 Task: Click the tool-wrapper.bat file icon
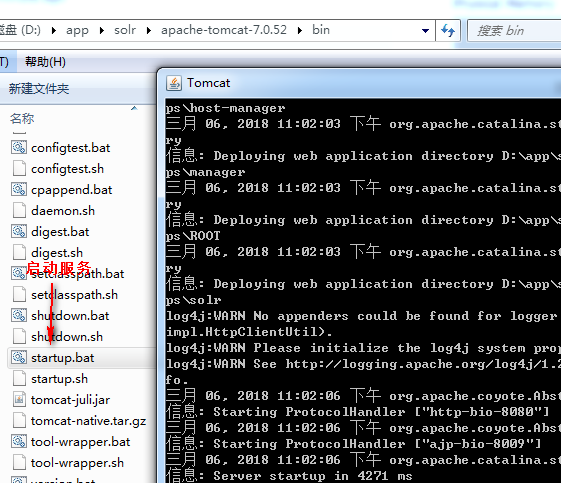[19, 441]
